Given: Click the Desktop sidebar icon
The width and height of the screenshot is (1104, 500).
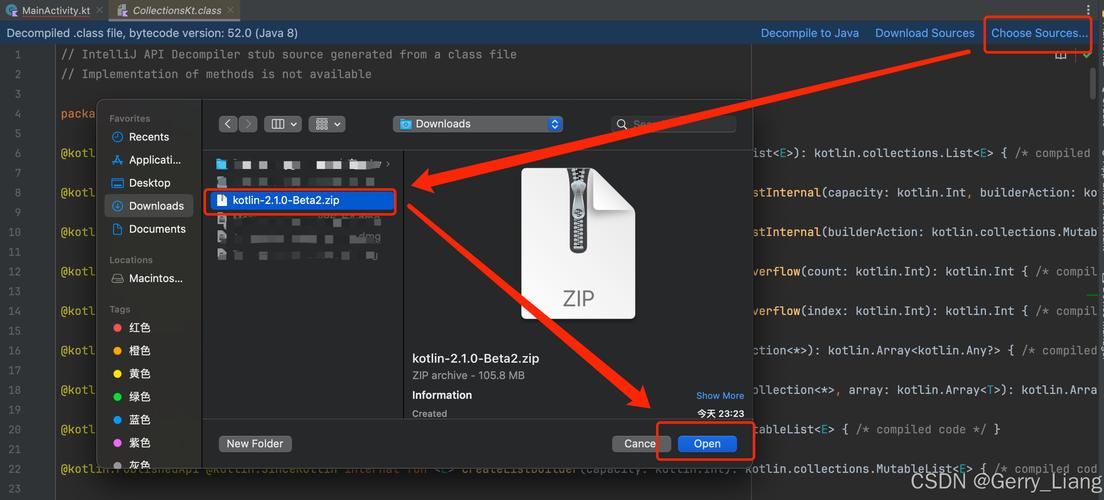Looking at the screenshot, I should pyautogui.click(x=117, y=182).
